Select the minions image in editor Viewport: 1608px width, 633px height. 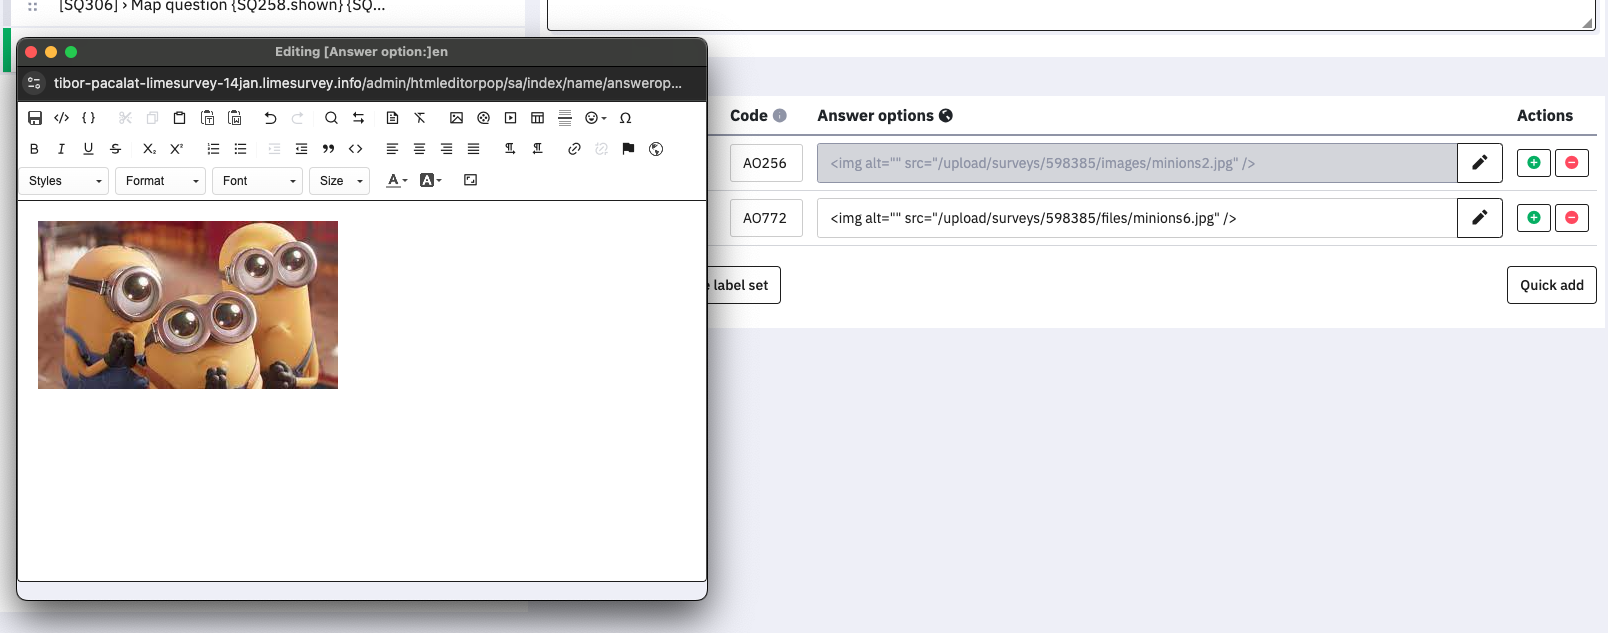pos(188,305)
